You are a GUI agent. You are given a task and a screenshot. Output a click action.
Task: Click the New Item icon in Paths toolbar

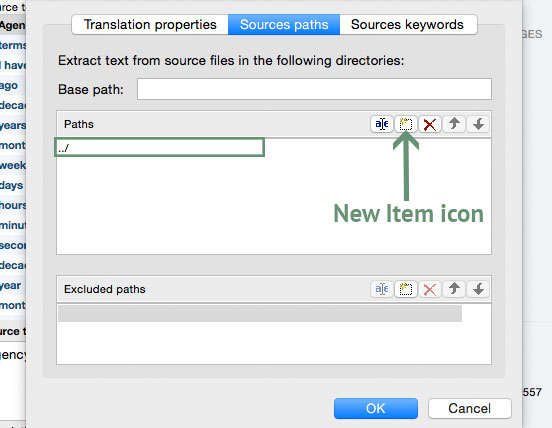(x=406, y=124)
